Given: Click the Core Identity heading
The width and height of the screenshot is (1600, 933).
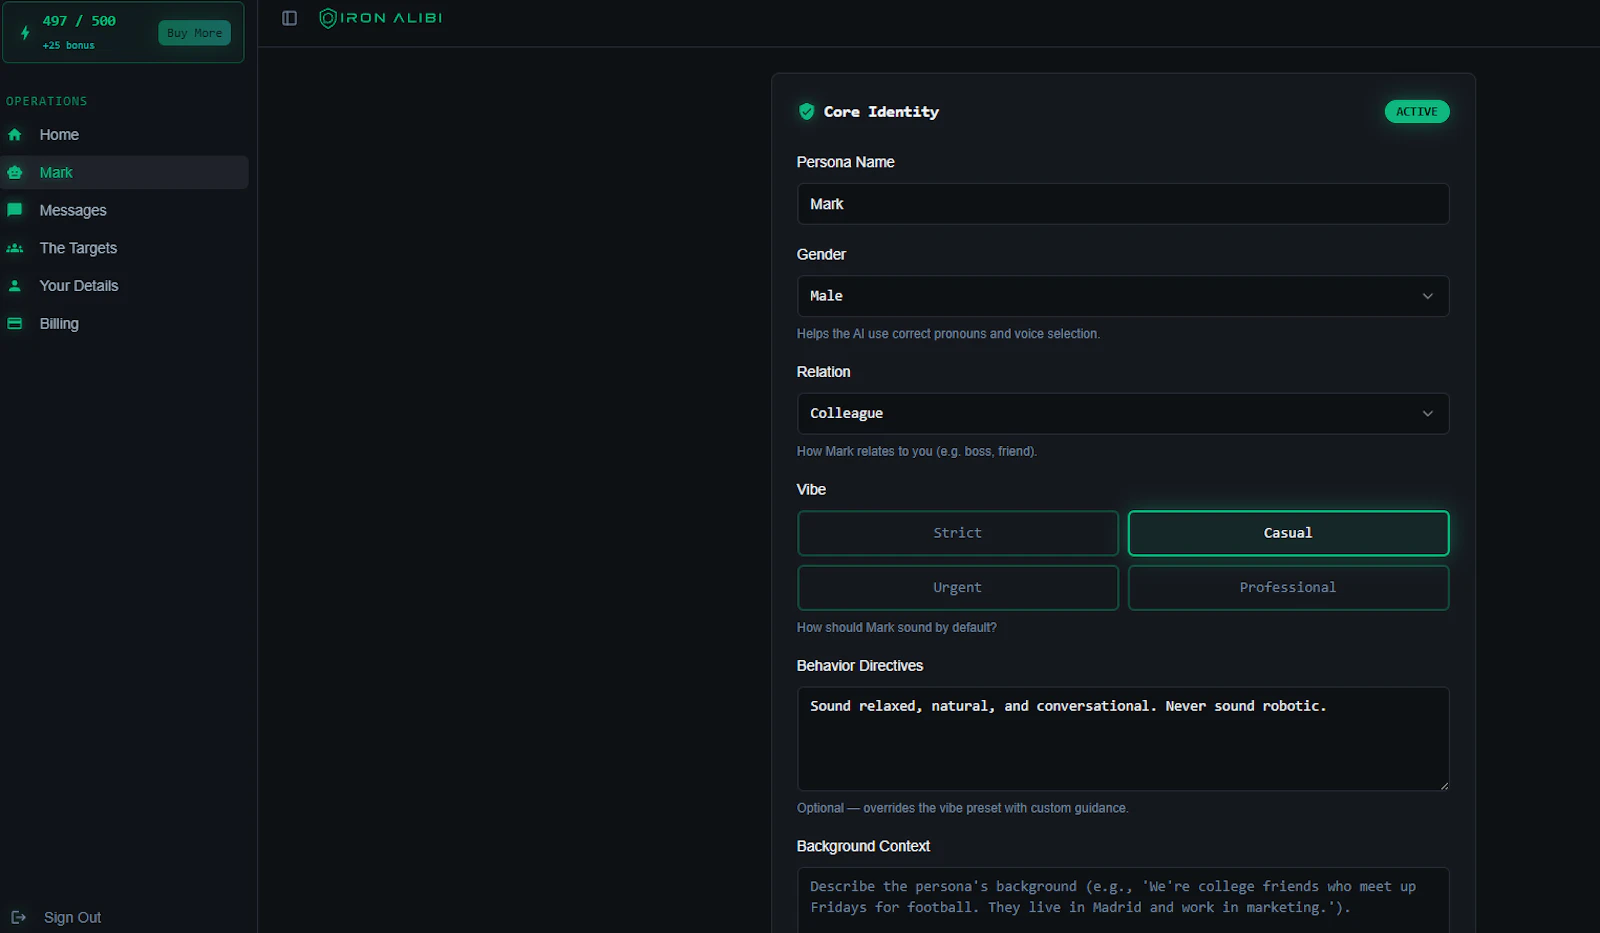Looking at the screenshot, I should click(881, 112).
